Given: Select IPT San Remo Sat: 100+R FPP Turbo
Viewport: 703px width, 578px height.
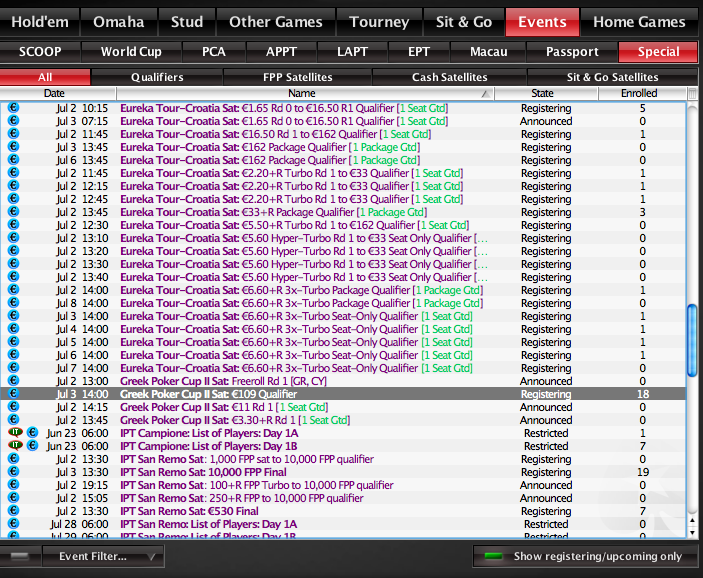Looking at the screenshot, I should click(x=343, y=485).
